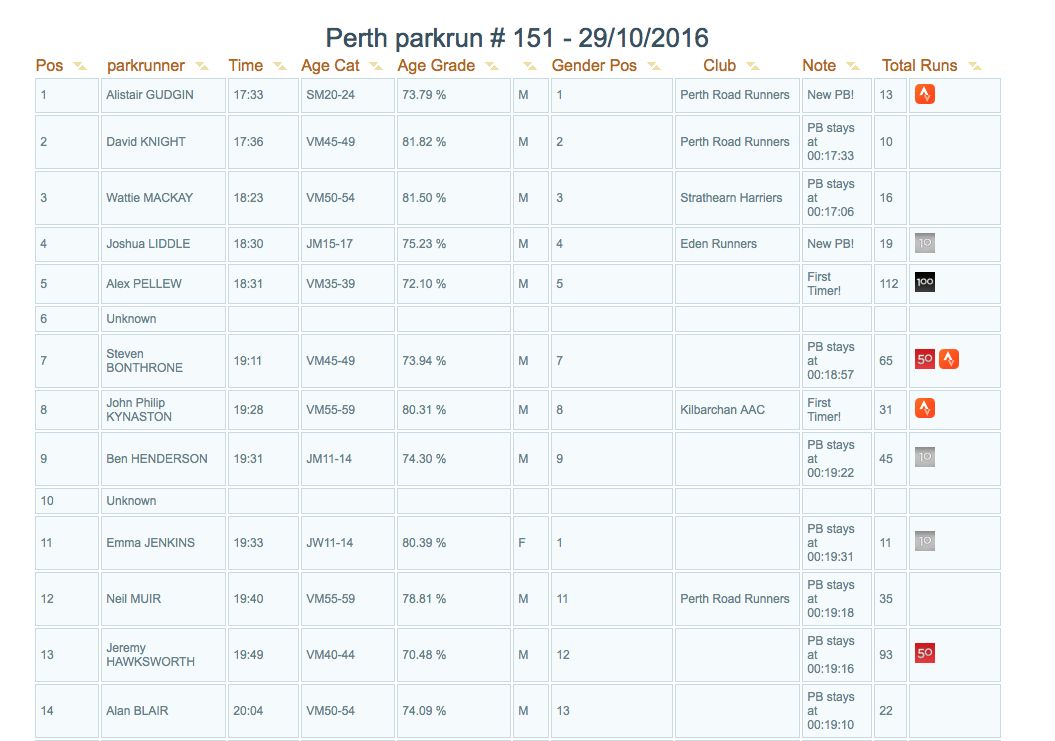Click age category VM40-44
The image size is (1055, 741).
[330, 655]
